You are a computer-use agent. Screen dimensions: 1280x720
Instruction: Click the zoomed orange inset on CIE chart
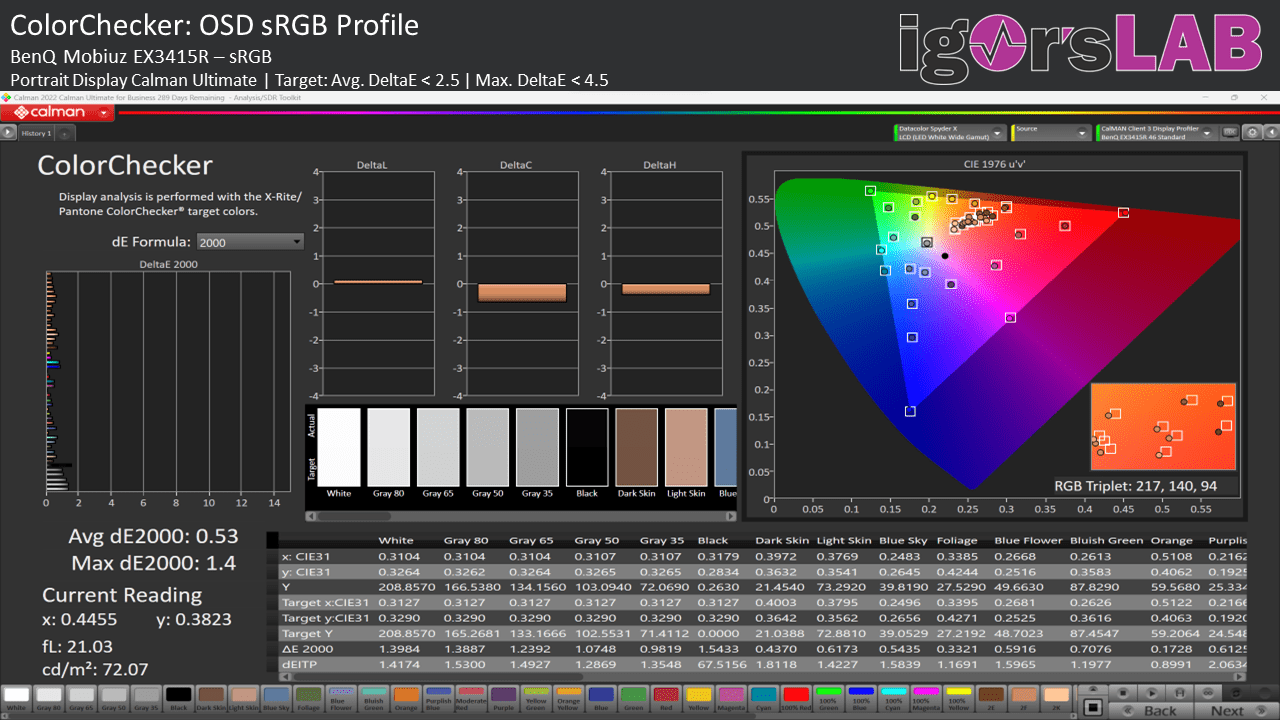[x=1163, y=427]
